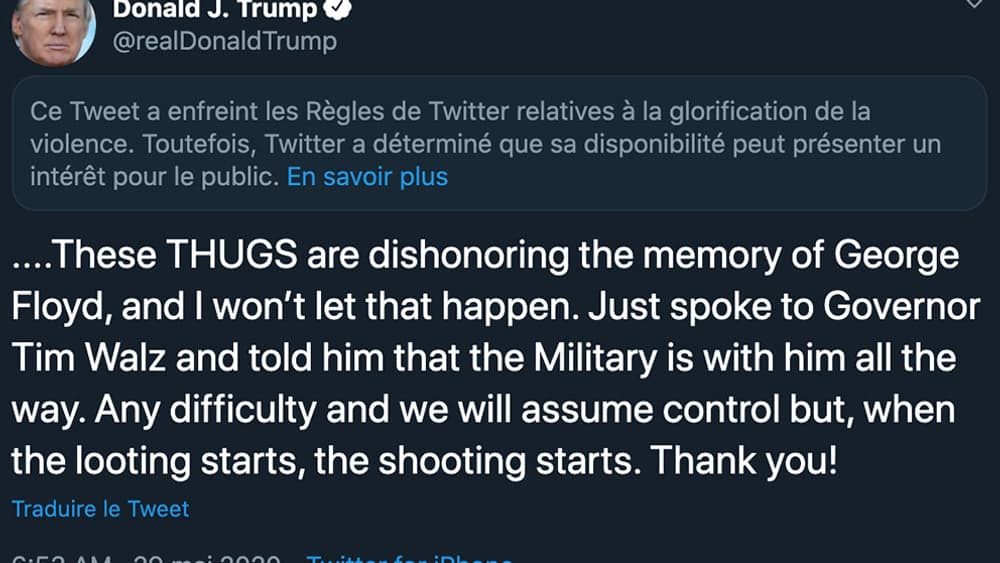1000x563 pixels.
Task: Open Donald J. Trump's profile picture
Action: click(x=53, y=30)
